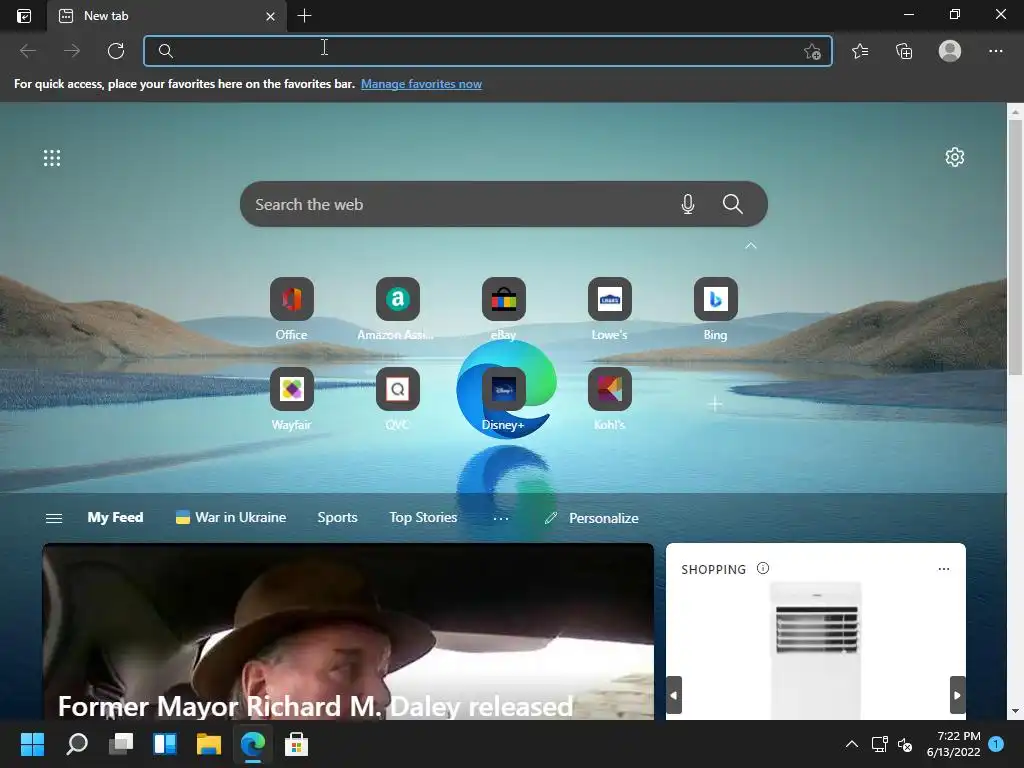Open Shopping card options ellipsis
The width and height of the screenshot is (1024, 768).
944,569
